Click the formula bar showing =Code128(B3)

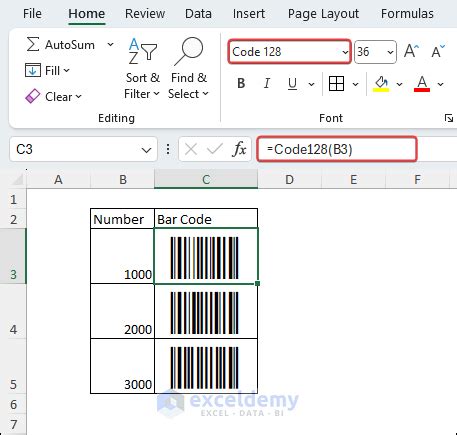(337, 149)
